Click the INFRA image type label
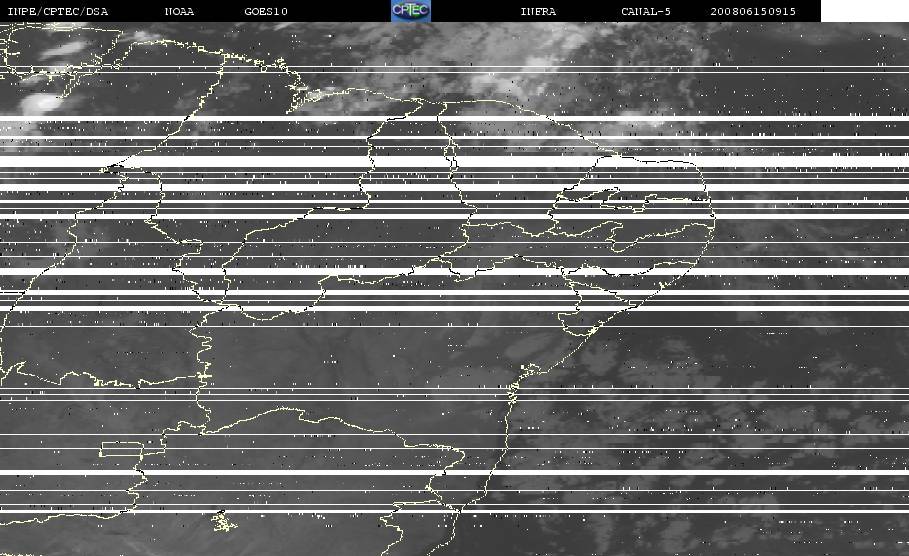909x556 pixels. (538, 11)
